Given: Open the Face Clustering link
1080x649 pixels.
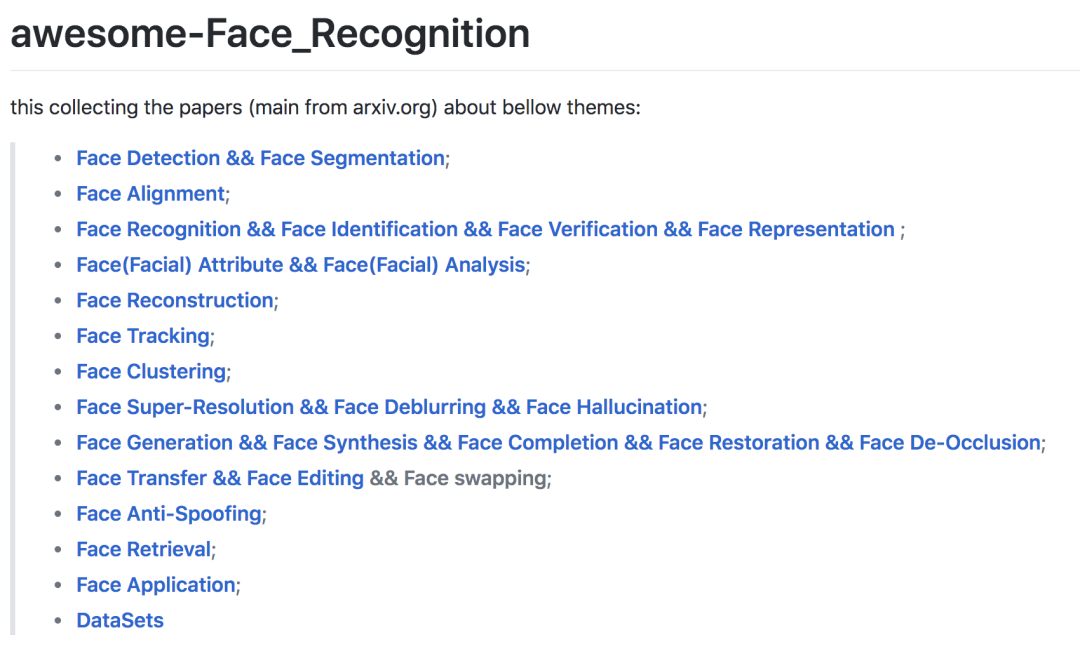Looking at the screenshot, I should pyautogui.click(x=152, y=372).
